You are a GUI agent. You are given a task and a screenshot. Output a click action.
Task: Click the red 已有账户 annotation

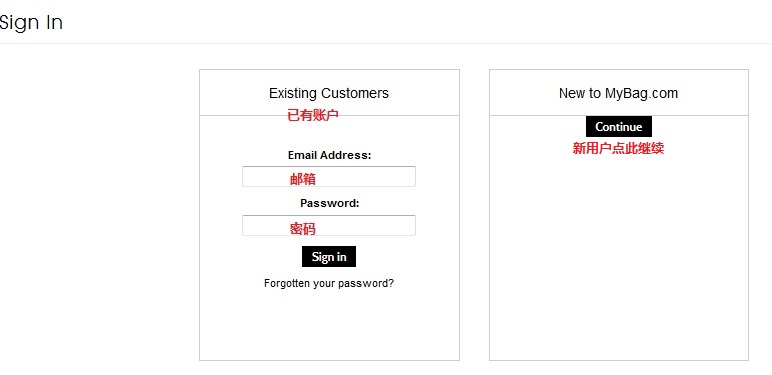click(313, 116)
